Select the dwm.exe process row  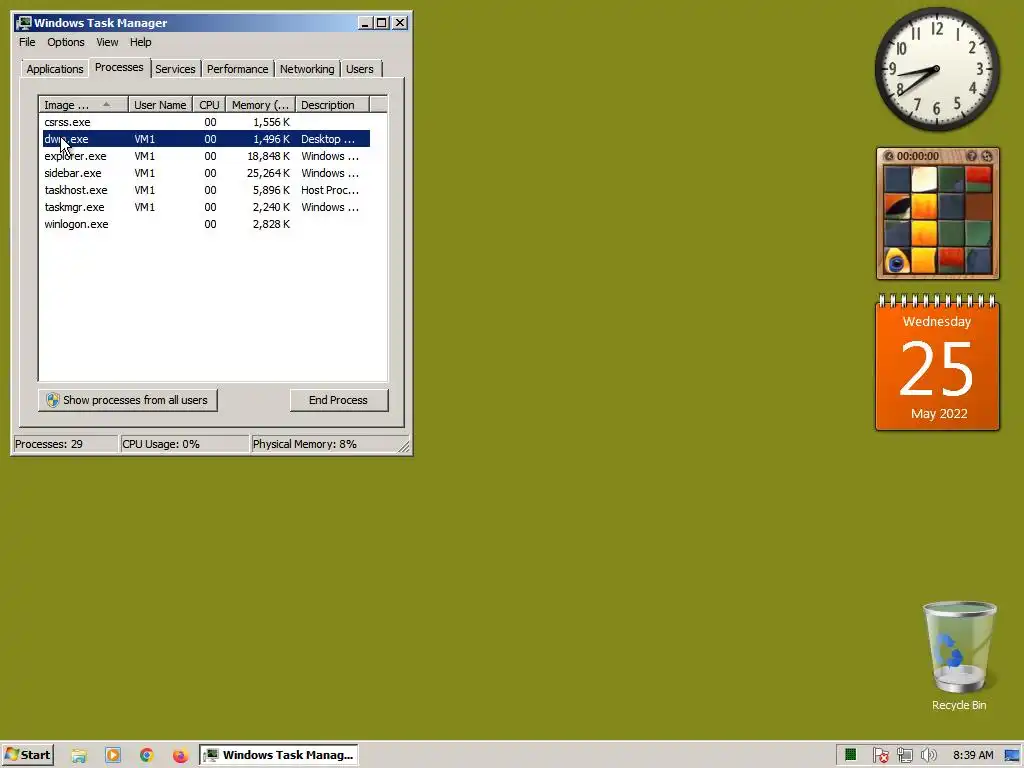(x=206, y=139)
